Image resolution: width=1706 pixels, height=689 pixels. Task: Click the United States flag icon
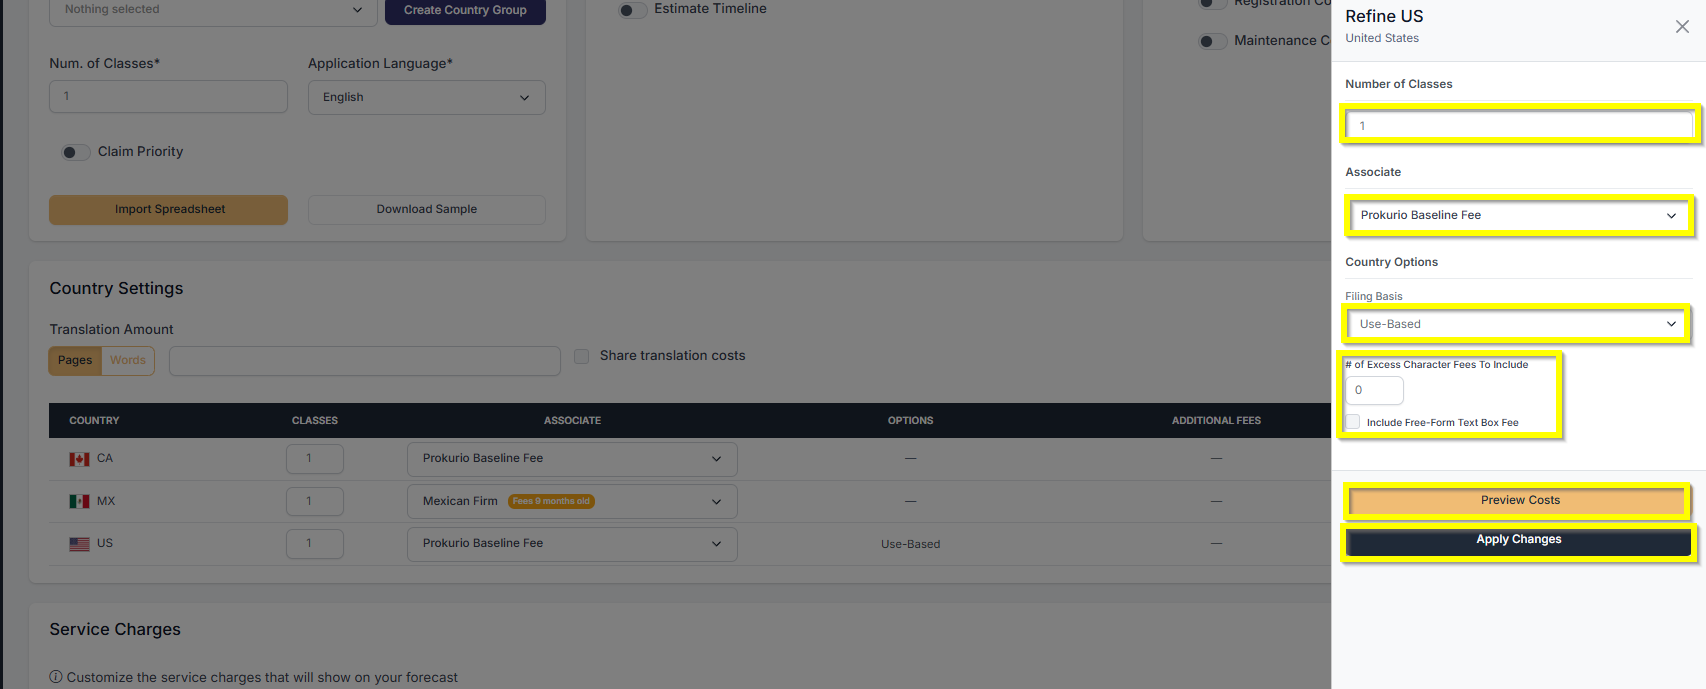point(79,544)
